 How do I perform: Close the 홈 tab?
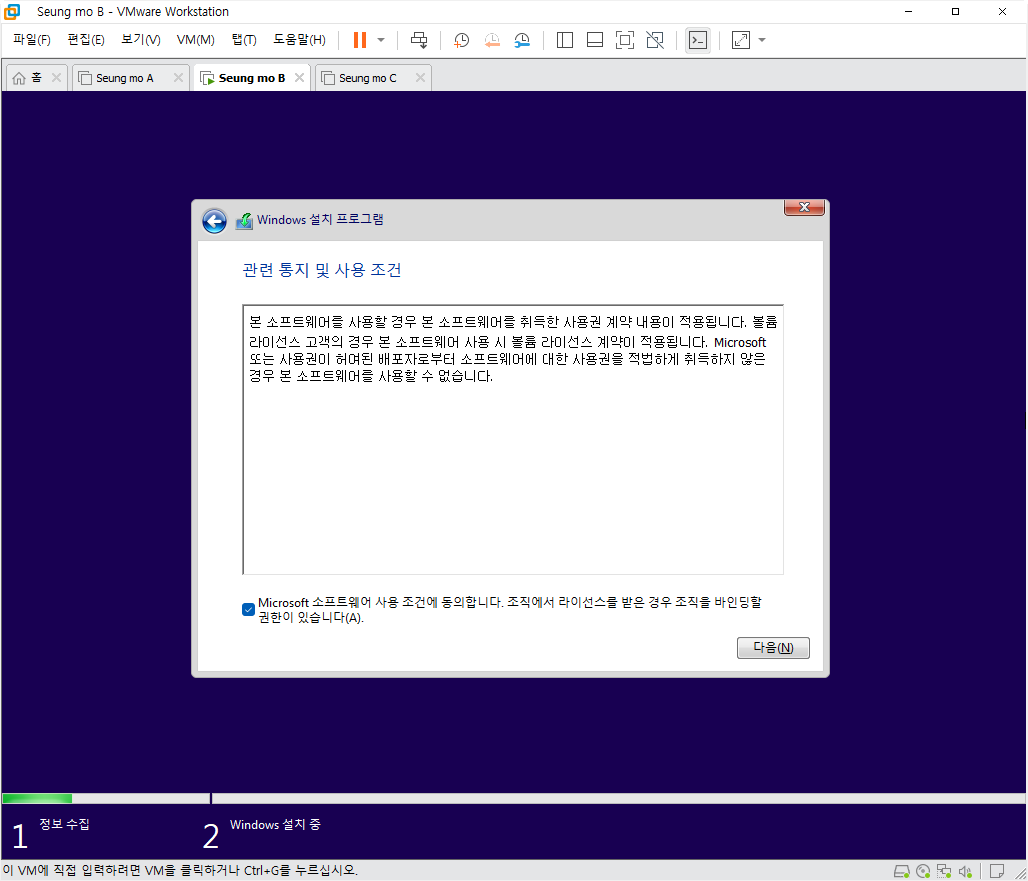(x=56, y=78)
